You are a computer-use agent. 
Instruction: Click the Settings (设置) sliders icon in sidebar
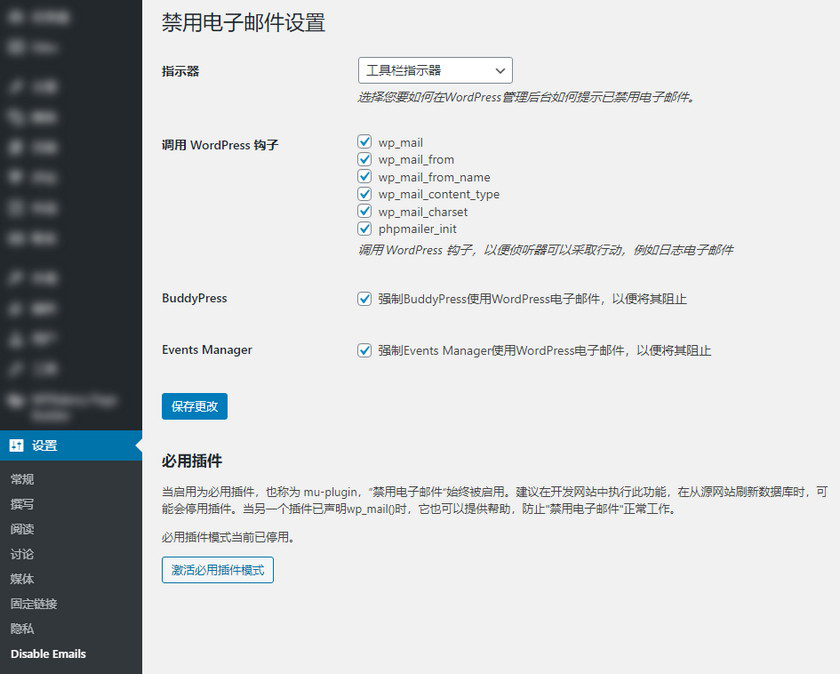coord(17,446)
